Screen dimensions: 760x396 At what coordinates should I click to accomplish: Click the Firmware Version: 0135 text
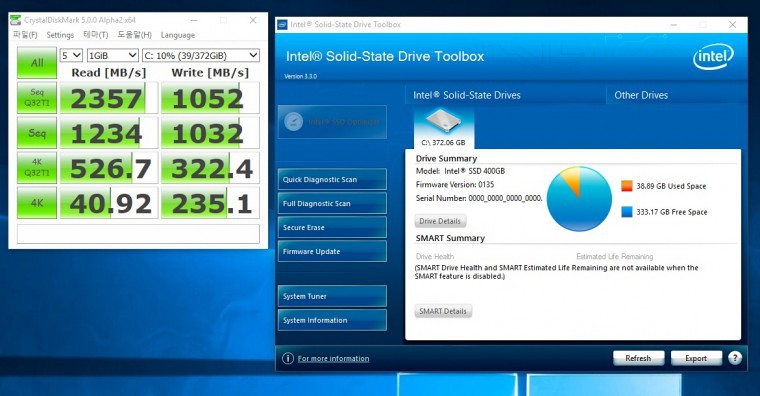(455, 185)
